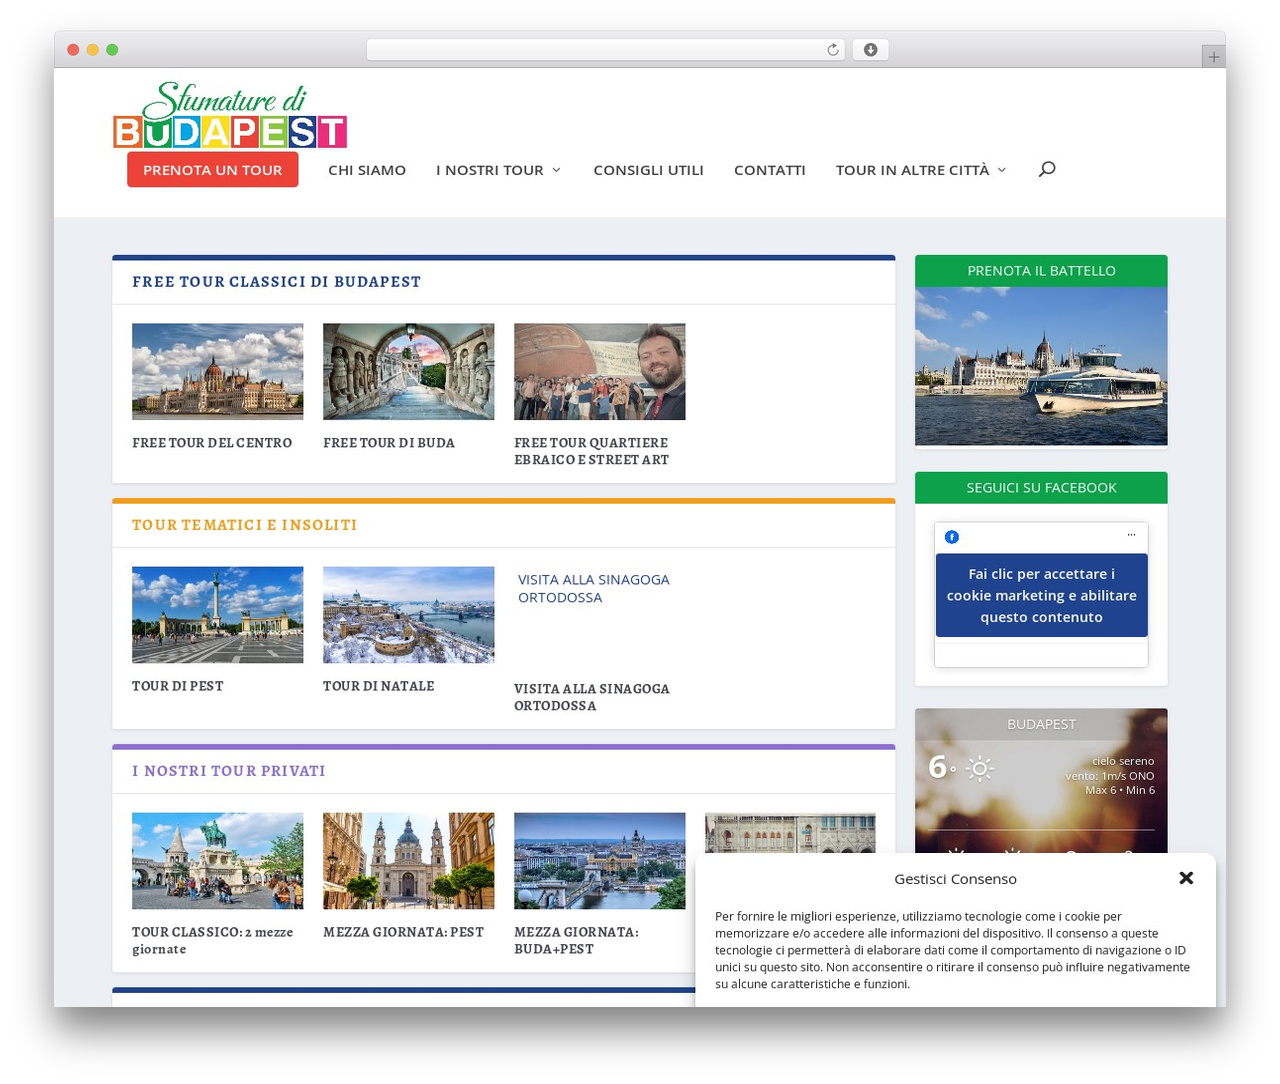Click the I NOSTRI TOUR PRIVATI heading

click(x=229, y=771)
